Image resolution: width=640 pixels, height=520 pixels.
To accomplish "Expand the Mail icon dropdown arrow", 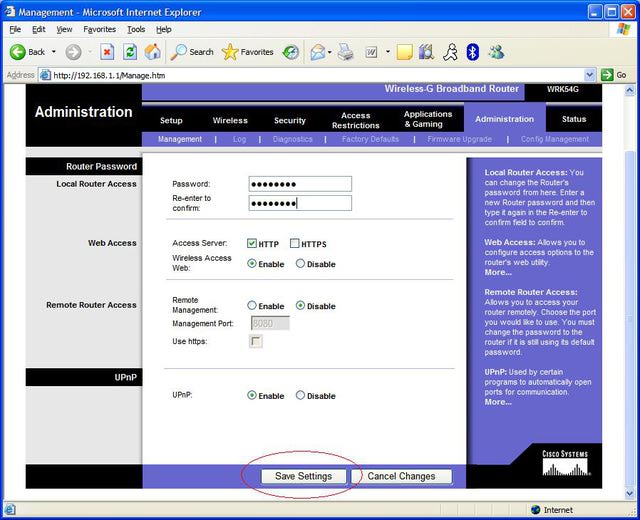I will pos(328,52).
